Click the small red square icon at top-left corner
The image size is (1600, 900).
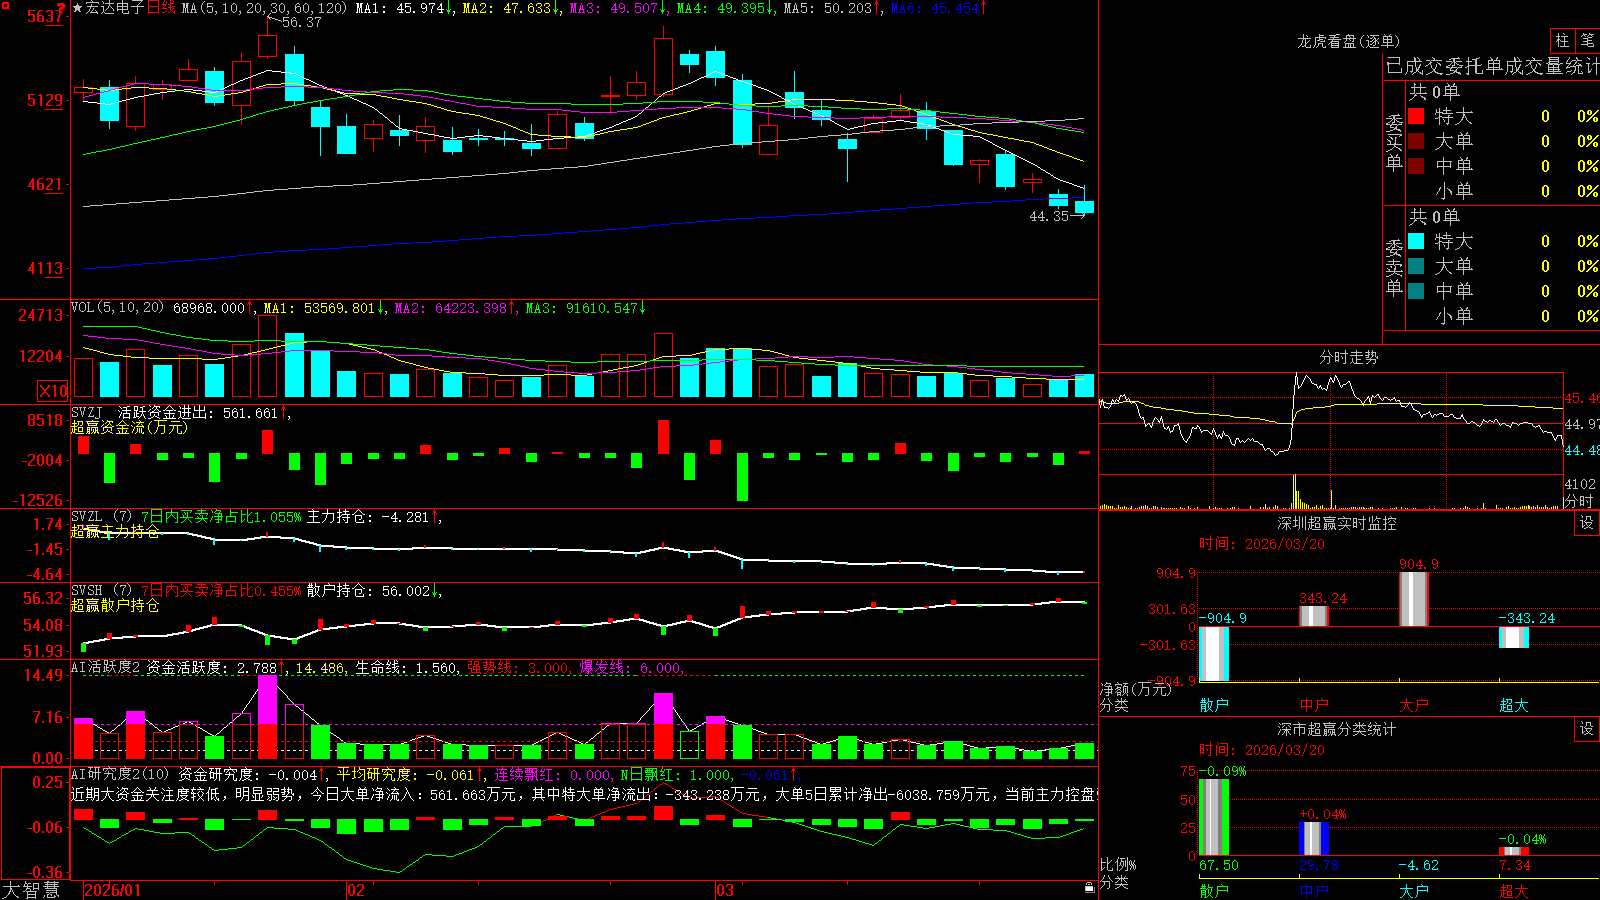pyautogui.click(x=4, y=4)
